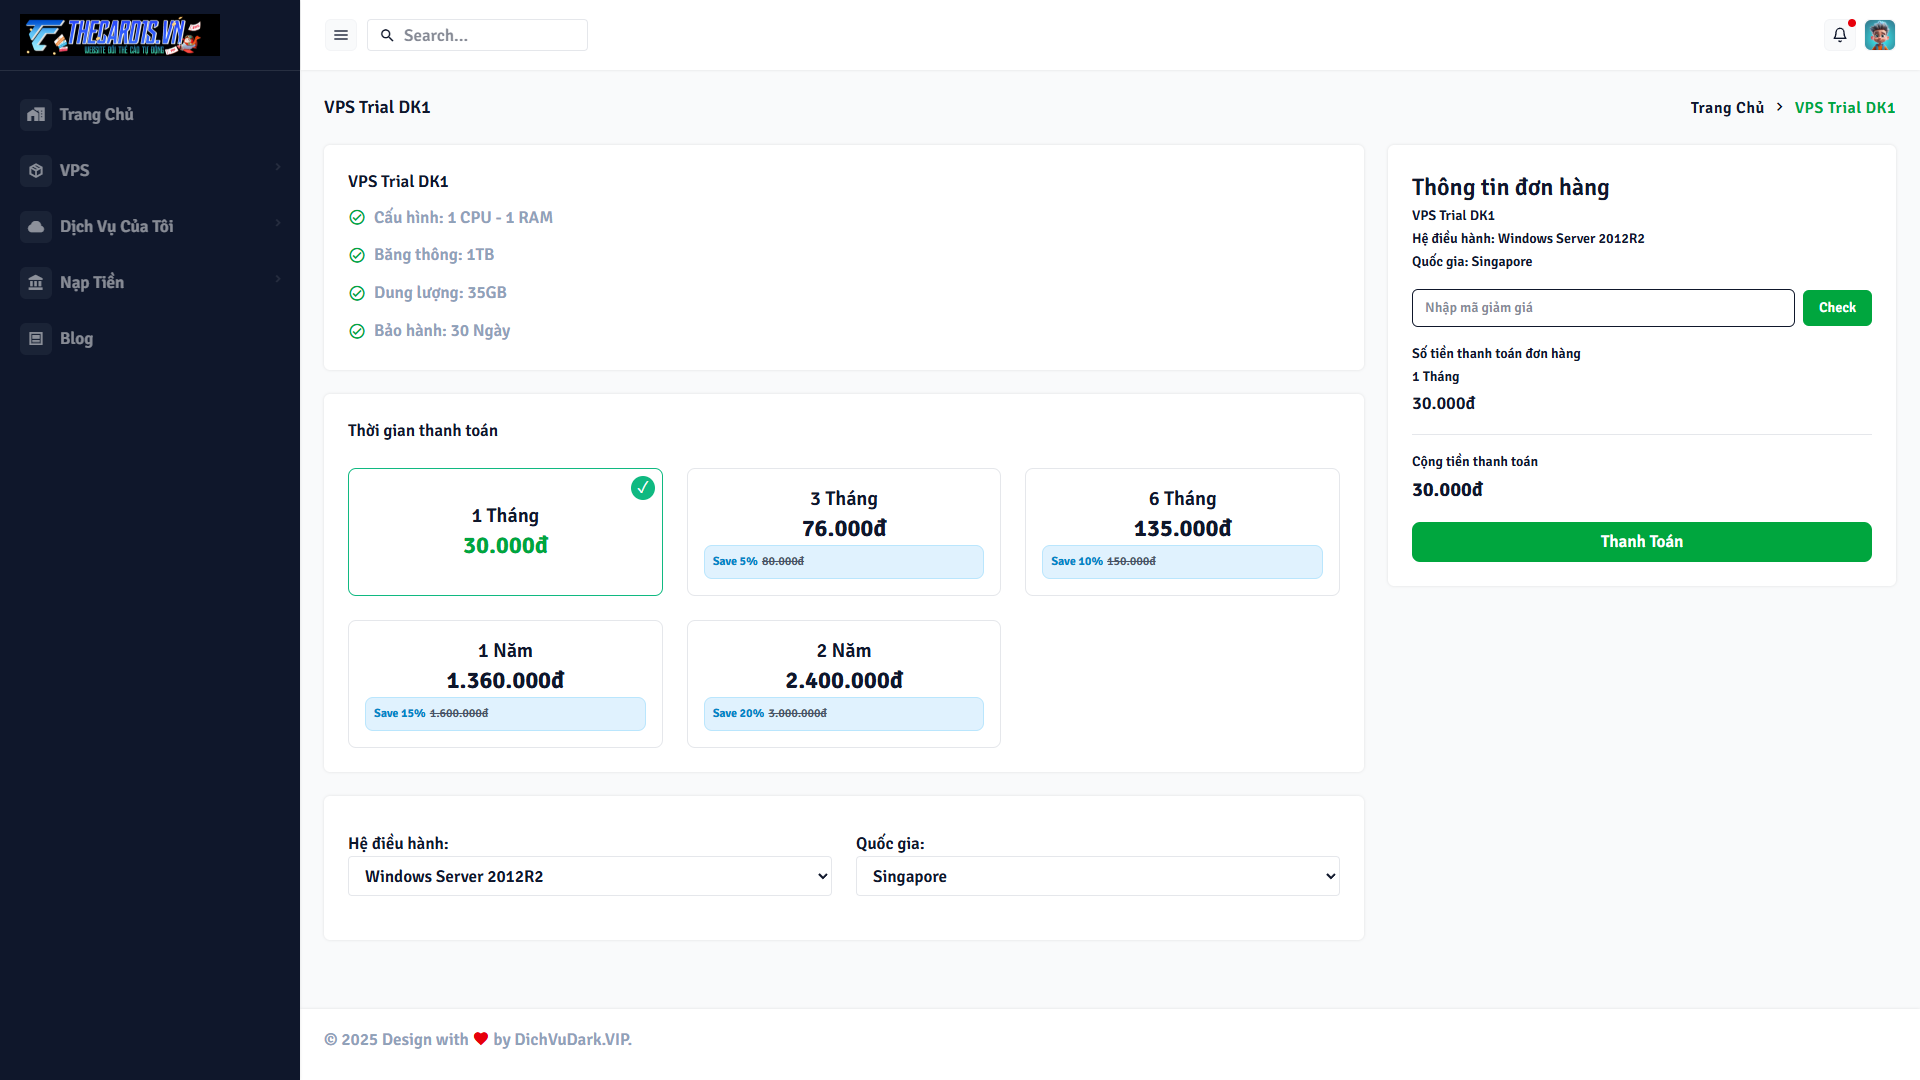Click the hamburger menu toggle icon
The width and height of the screenshot is (1920, 1080).
(341, 35)
